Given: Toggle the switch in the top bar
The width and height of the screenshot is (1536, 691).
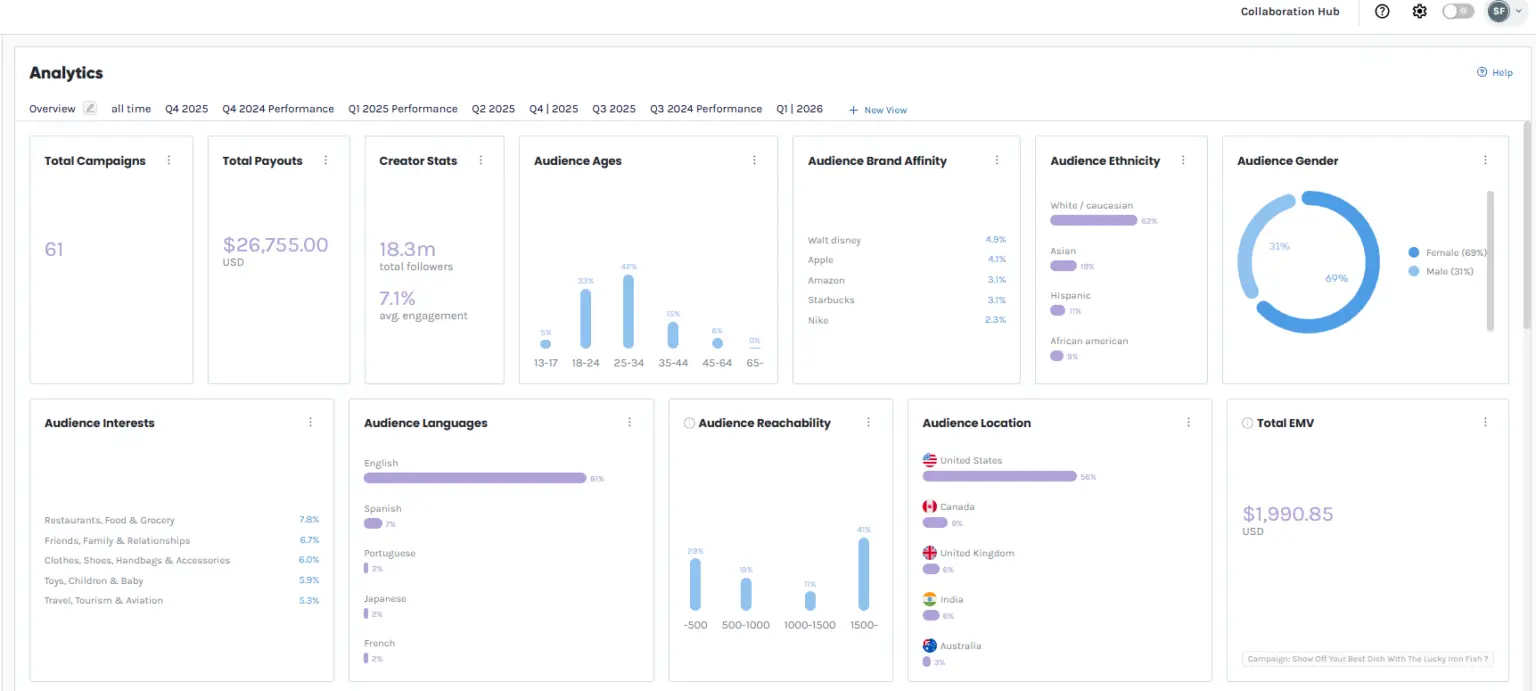Looking at the screenshot, I should pyautogui.click(x=1458, y=12).
